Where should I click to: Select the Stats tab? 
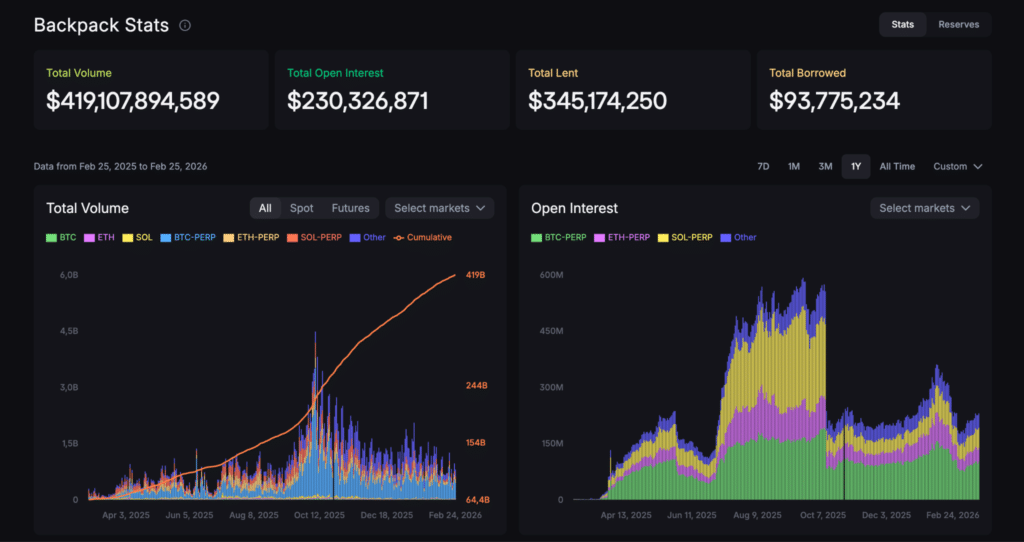(903, 25)
